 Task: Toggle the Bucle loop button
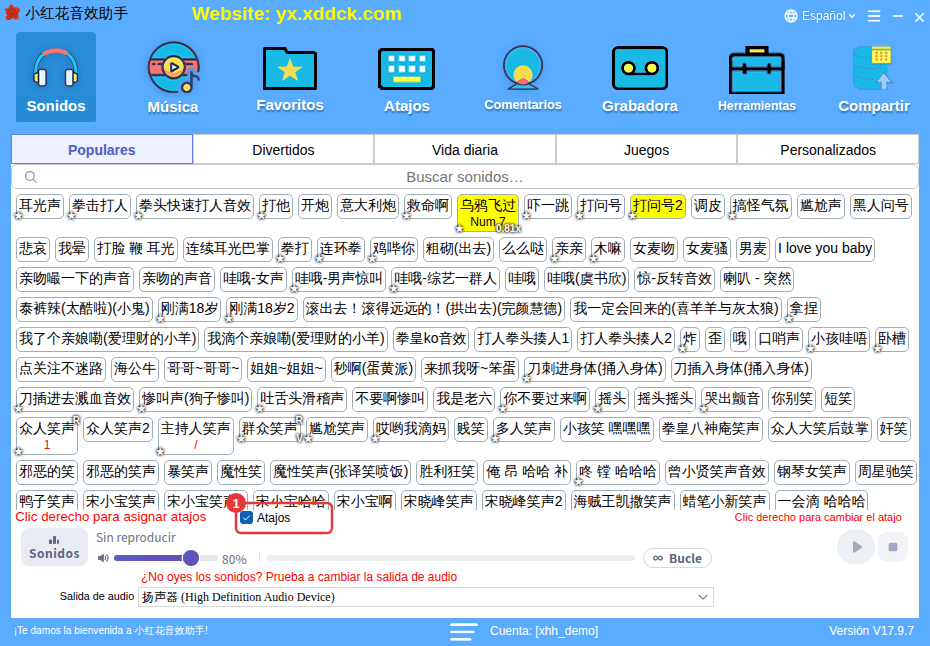(677, 558)
